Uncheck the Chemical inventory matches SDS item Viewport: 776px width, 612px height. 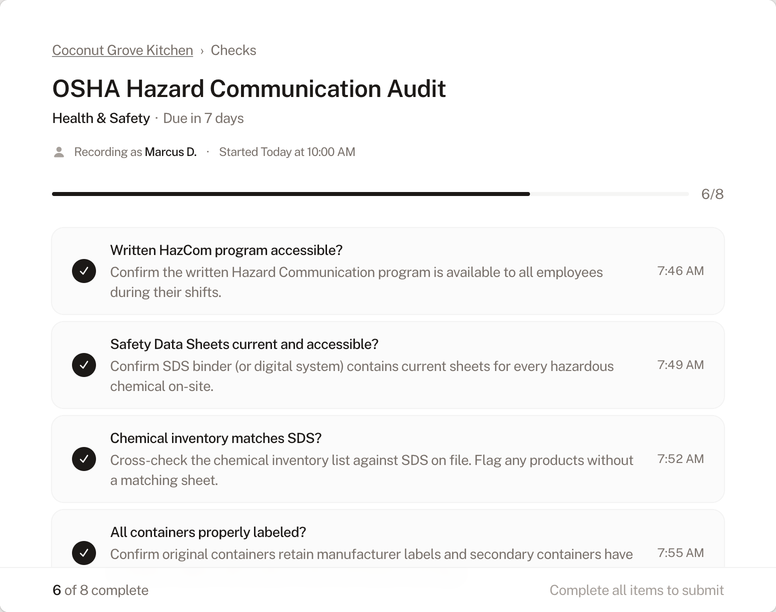[x=84, y=459]
